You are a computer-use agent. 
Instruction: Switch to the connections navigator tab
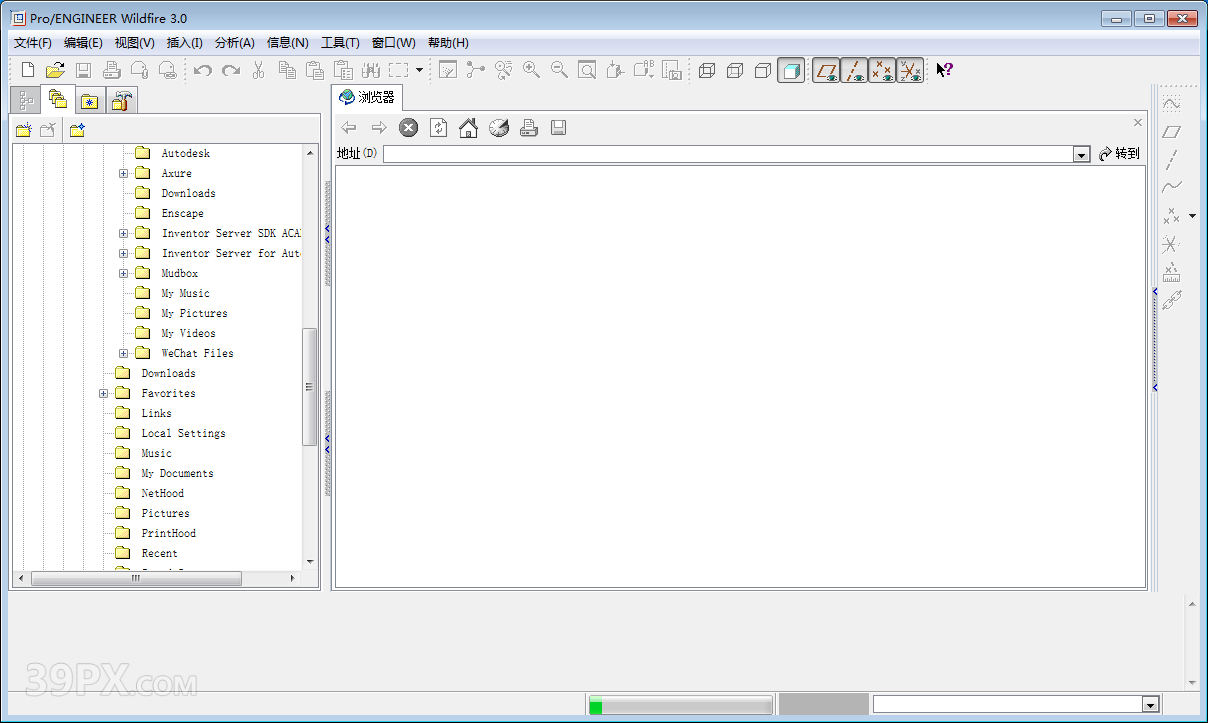point(121,101)
